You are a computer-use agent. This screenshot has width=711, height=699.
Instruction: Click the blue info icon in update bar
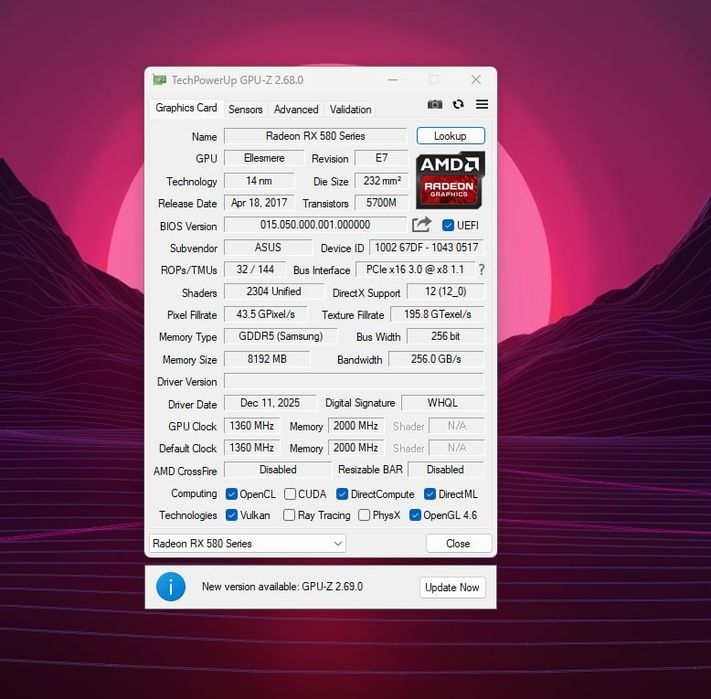170,586
